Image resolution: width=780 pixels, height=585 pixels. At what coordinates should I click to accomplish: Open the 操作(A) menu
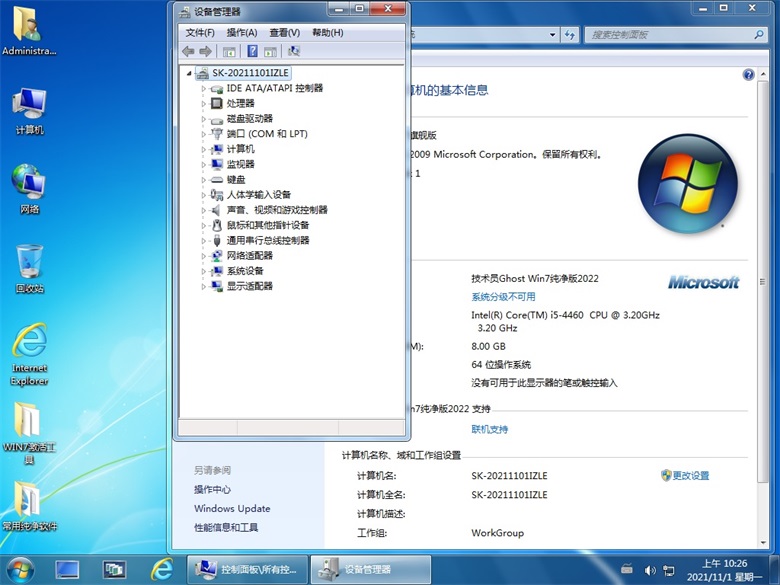pos(242,32)
